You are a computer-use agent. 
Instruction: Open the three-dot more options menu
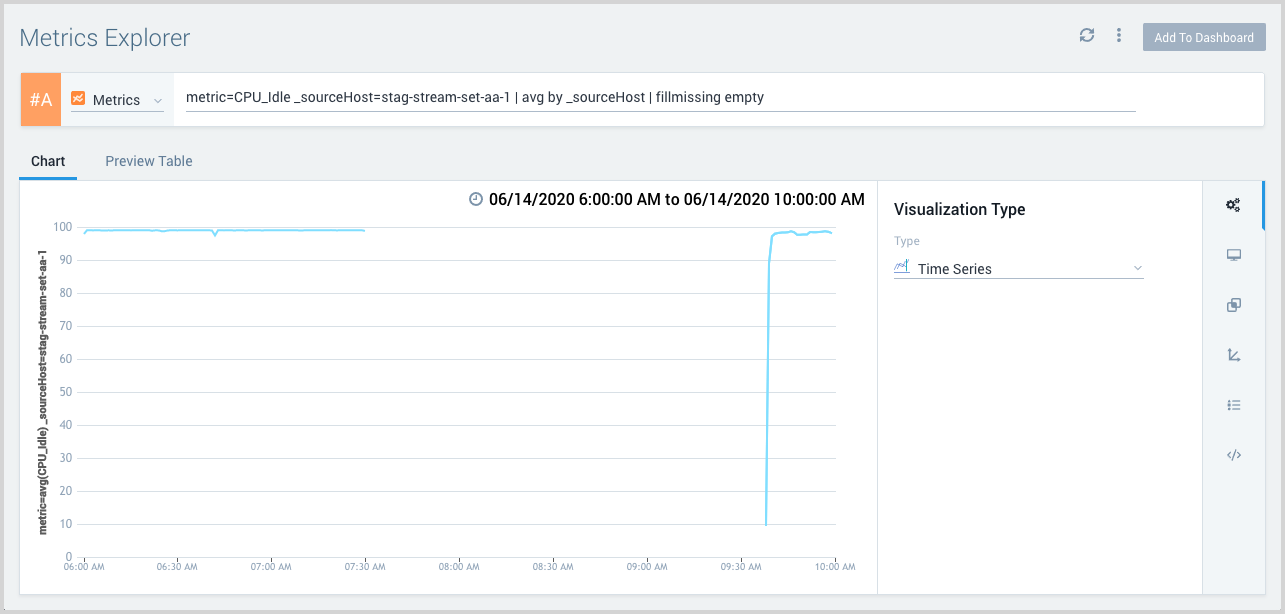click(1119, 36)
